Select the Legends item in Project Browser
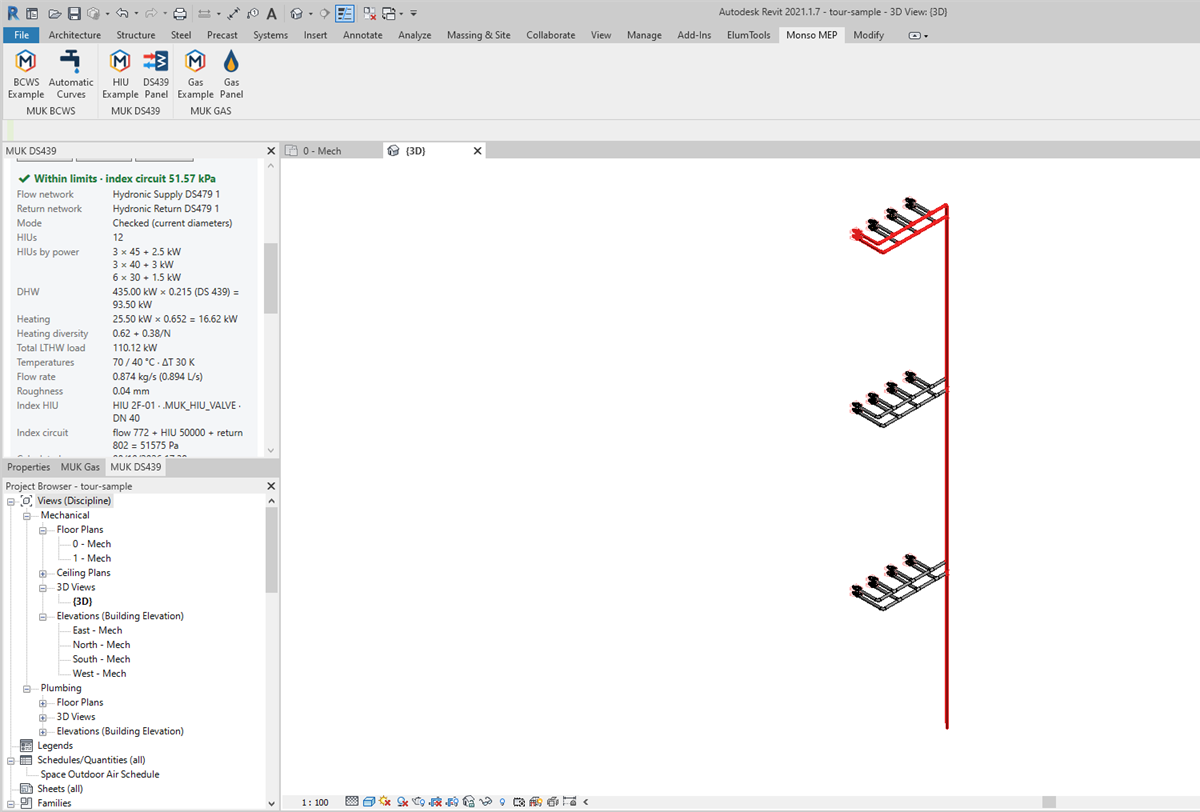 tap(55, 746)
